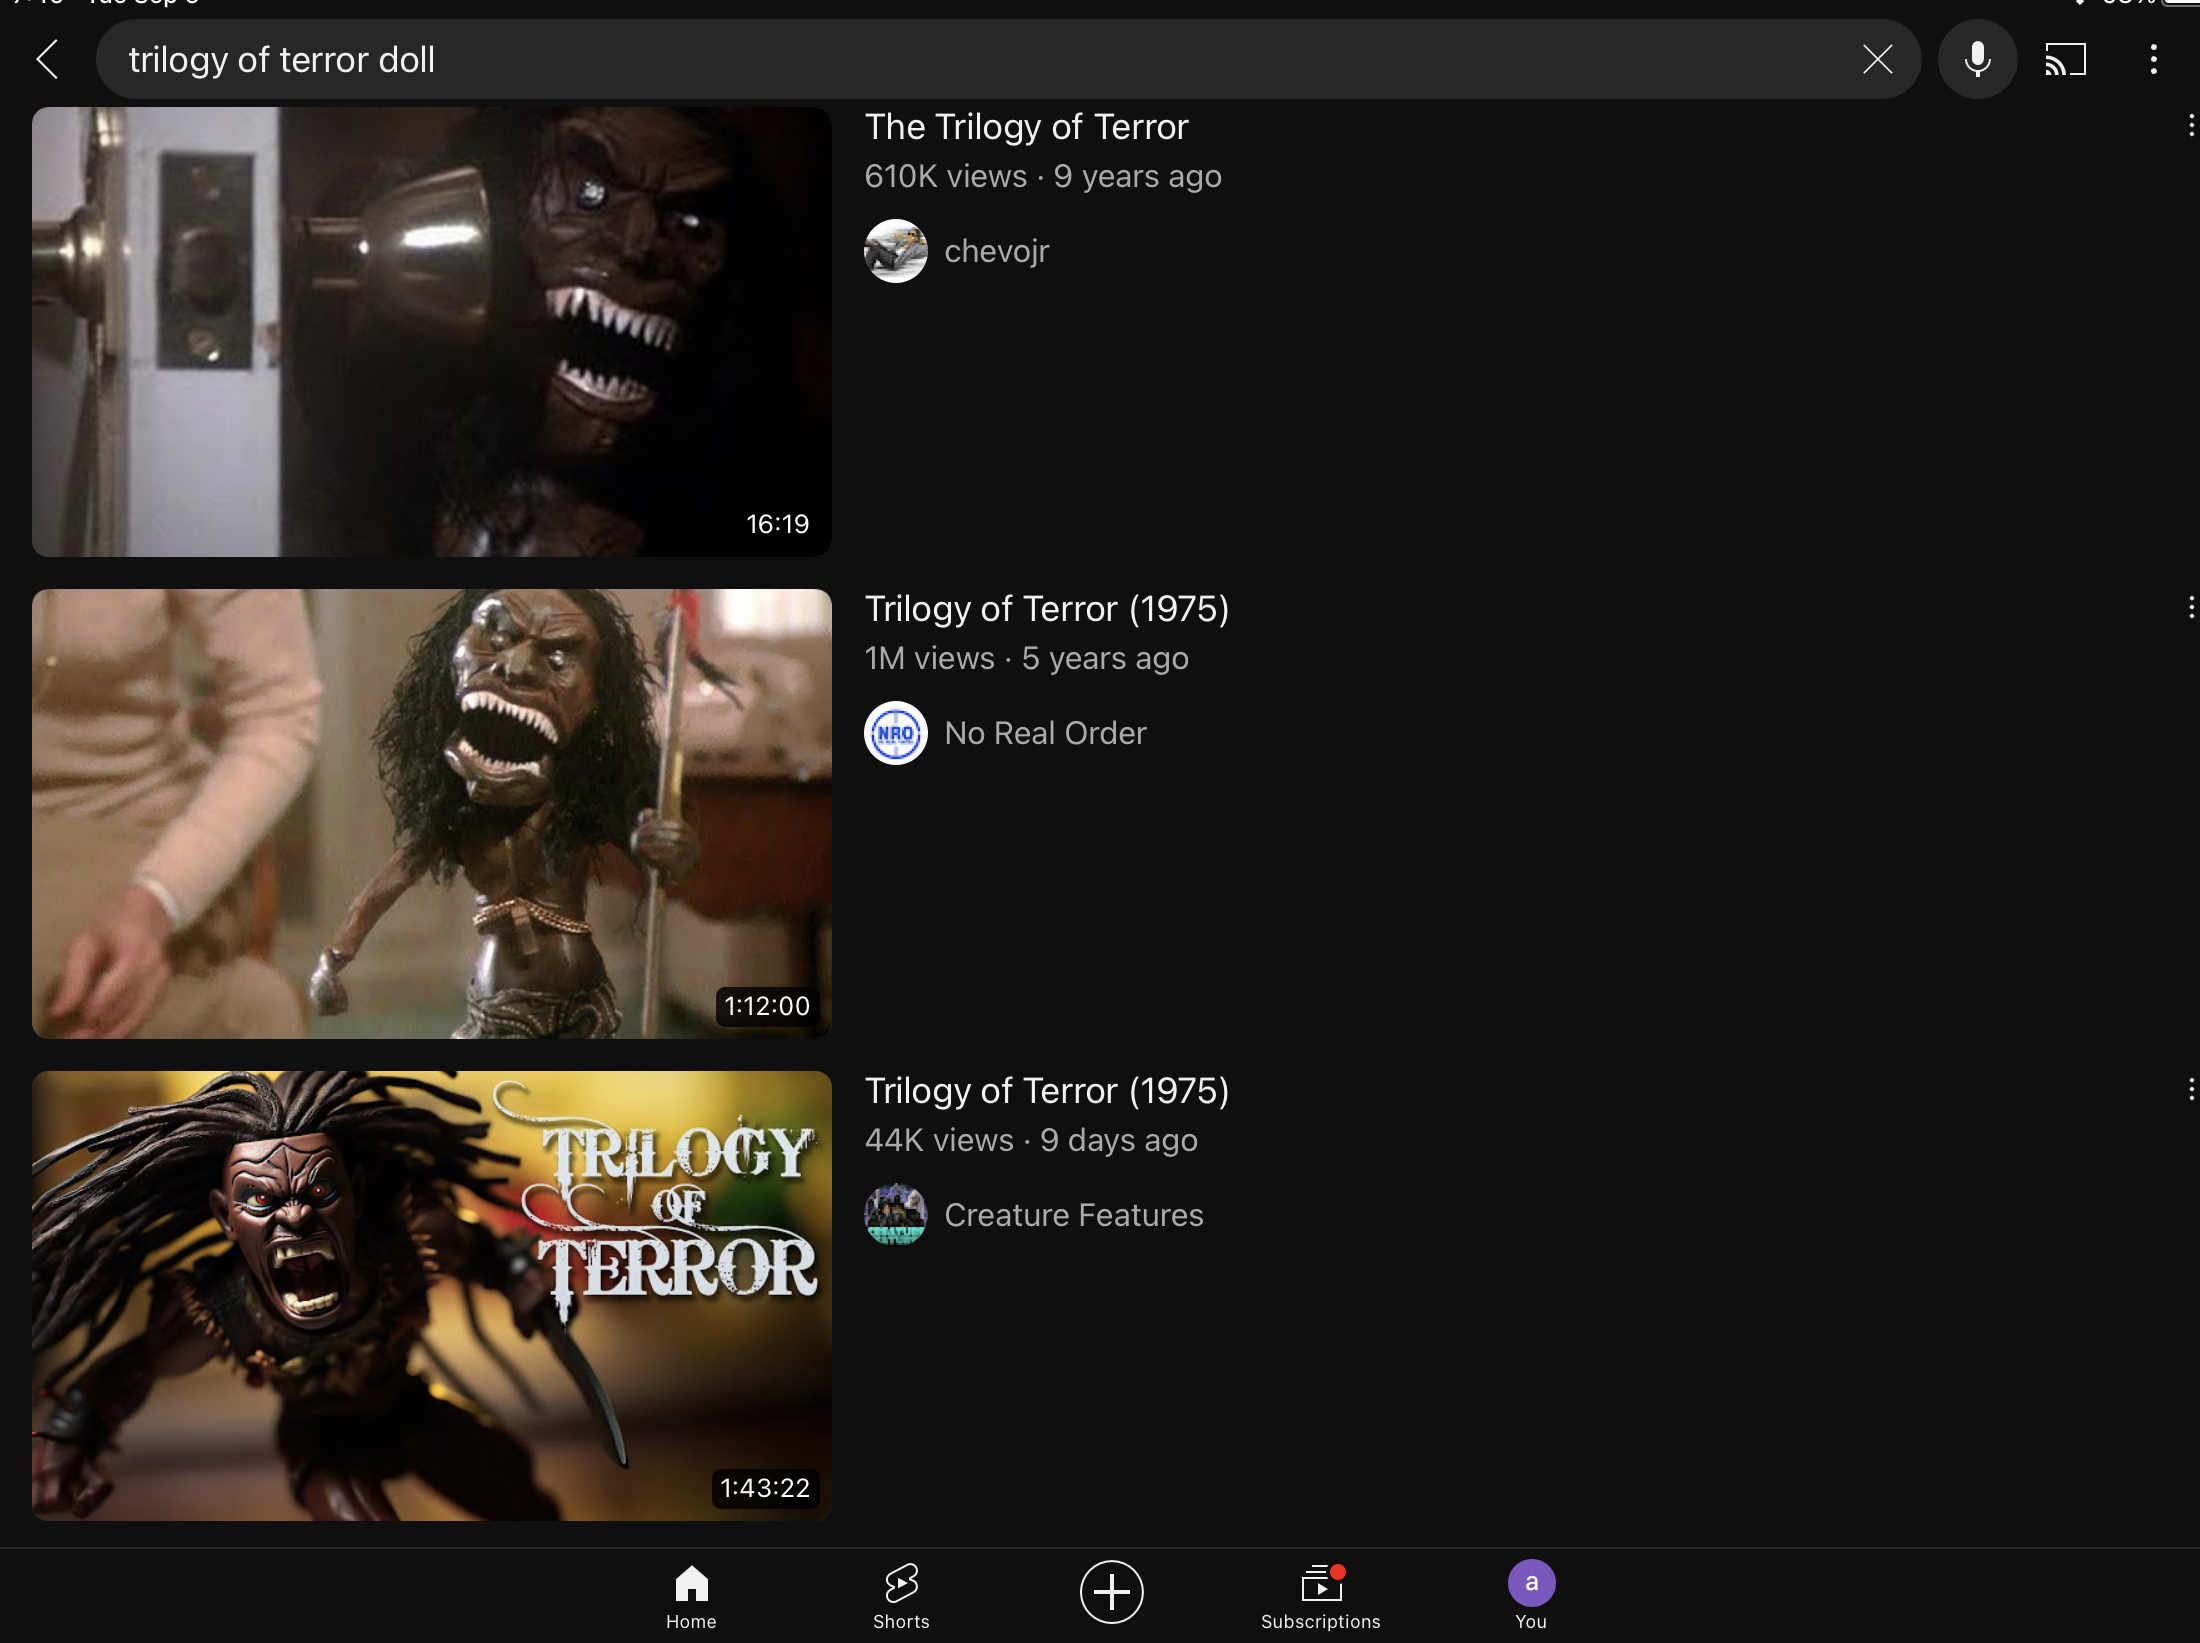This screenshot has width=2200, height=1643.
Task: Click the Creature Features channel name
Action: coord(1073,1215)
